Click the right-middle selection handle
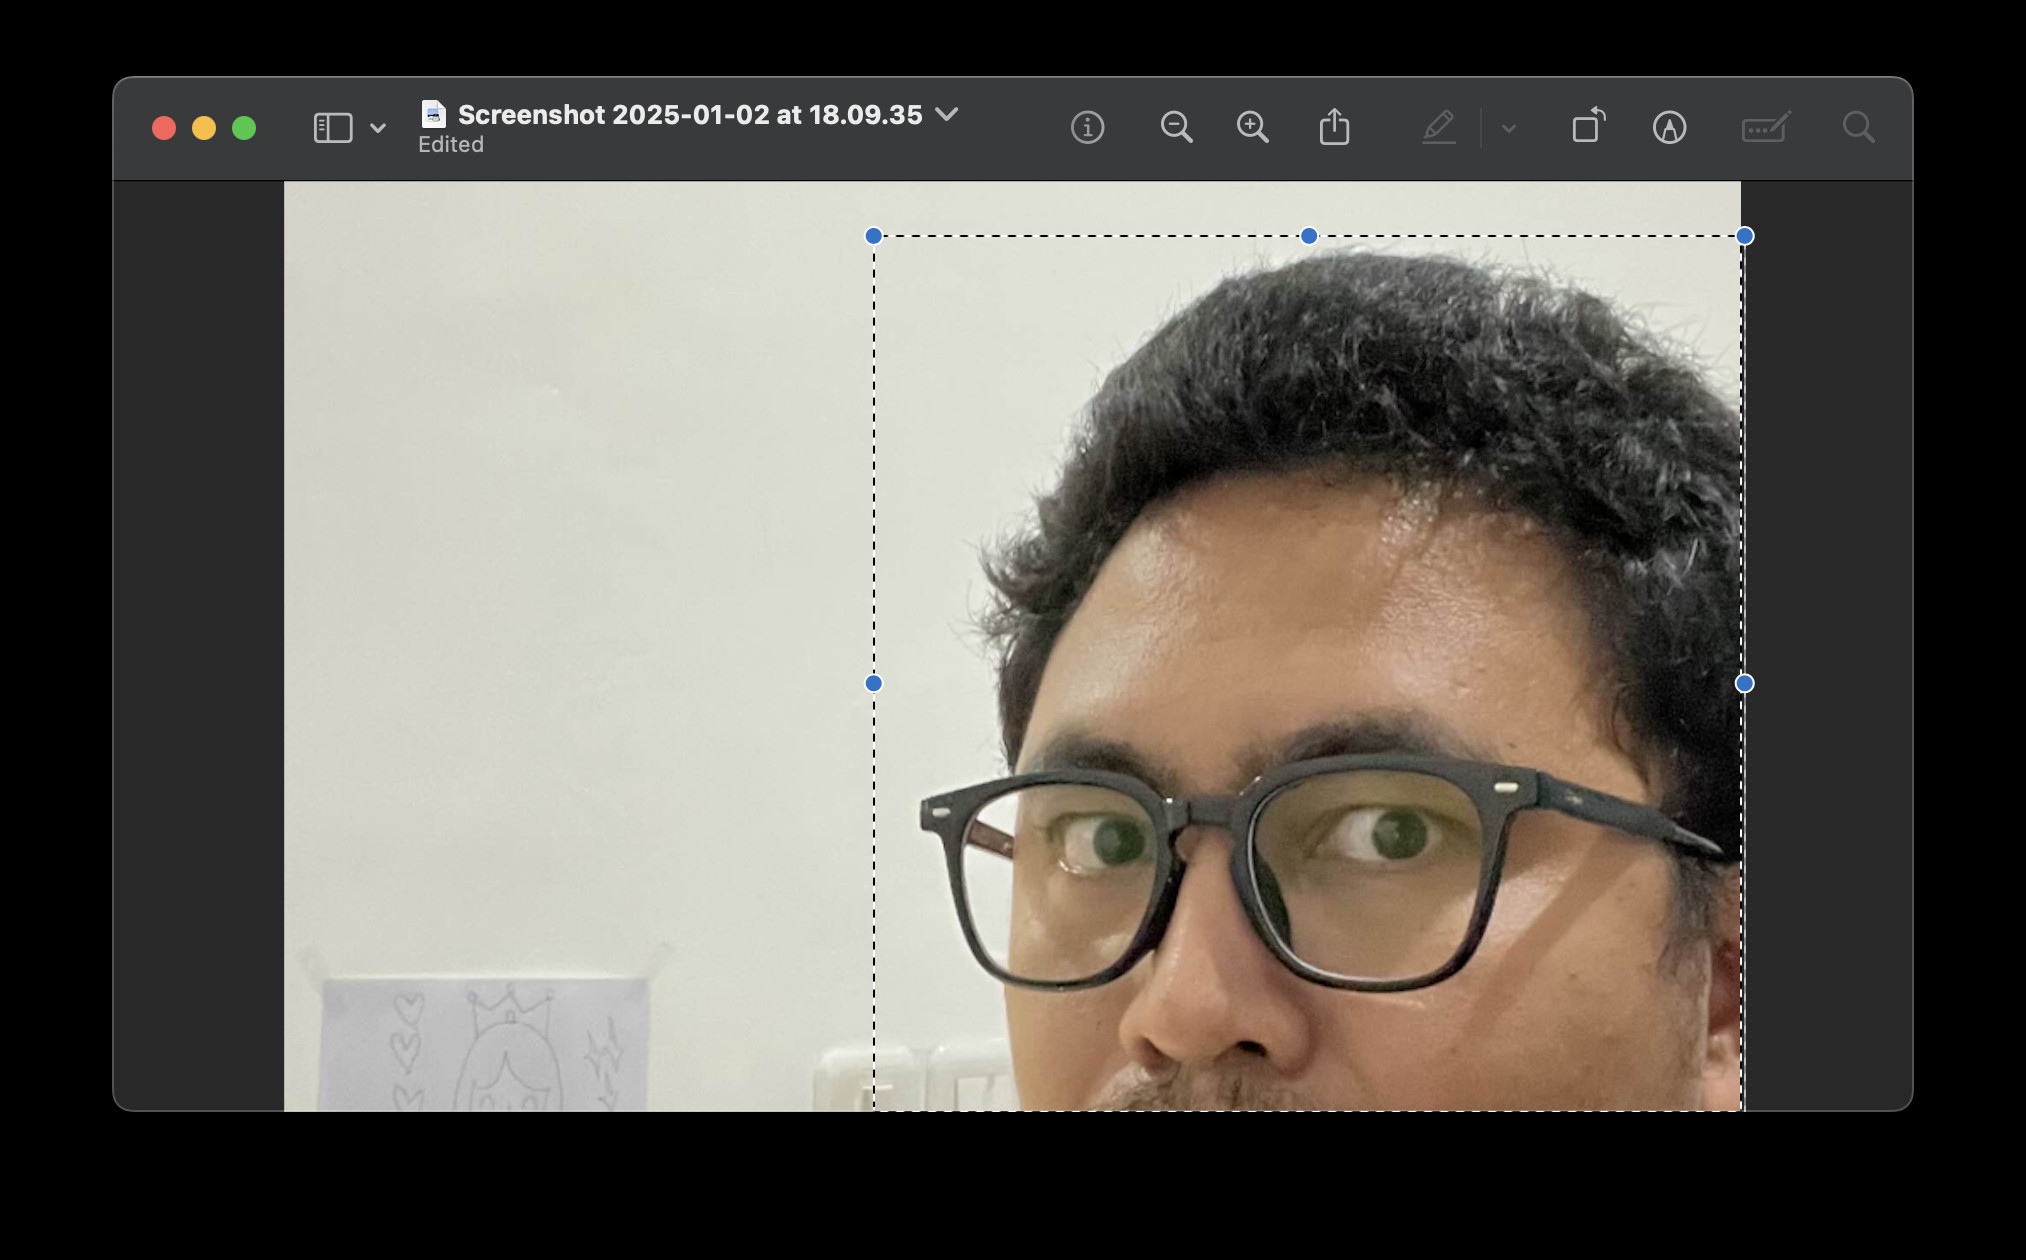Image resolution: width=2026 pixels, height=1260 pixels. click(x=1744, y=683)
